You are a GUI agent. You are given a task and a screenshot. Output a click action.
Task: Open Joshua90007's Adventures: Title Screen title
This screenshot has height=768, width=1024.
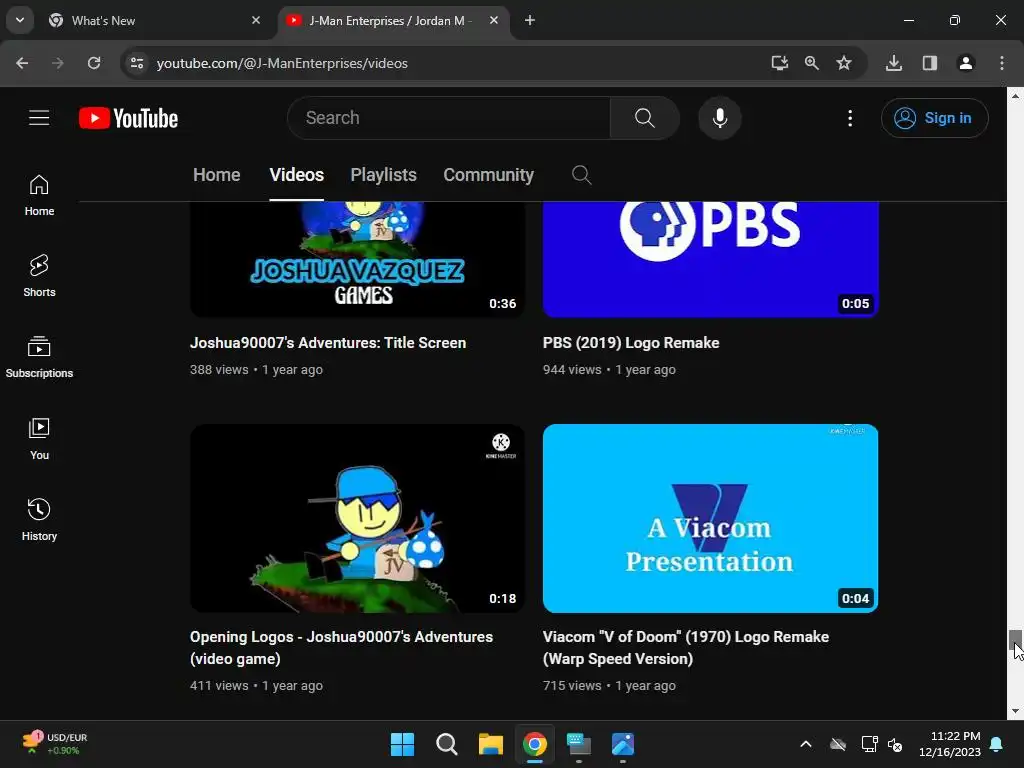tap(328, 343)
